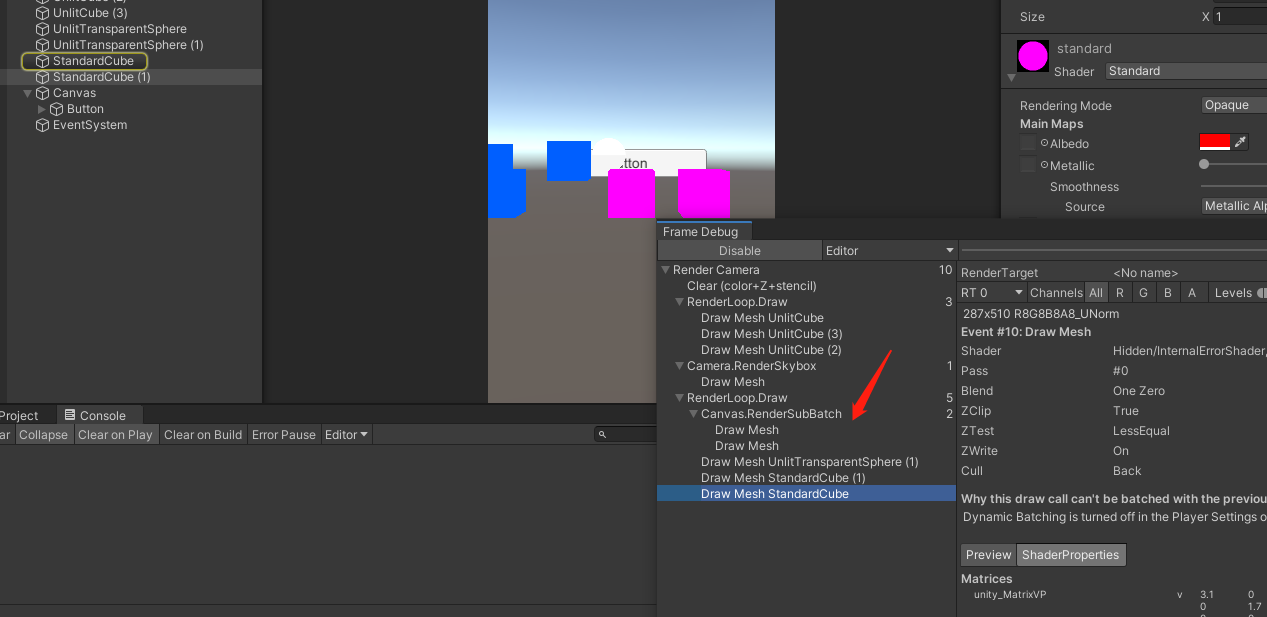Click the Canvas GameObject cube icon

[42, 93]
